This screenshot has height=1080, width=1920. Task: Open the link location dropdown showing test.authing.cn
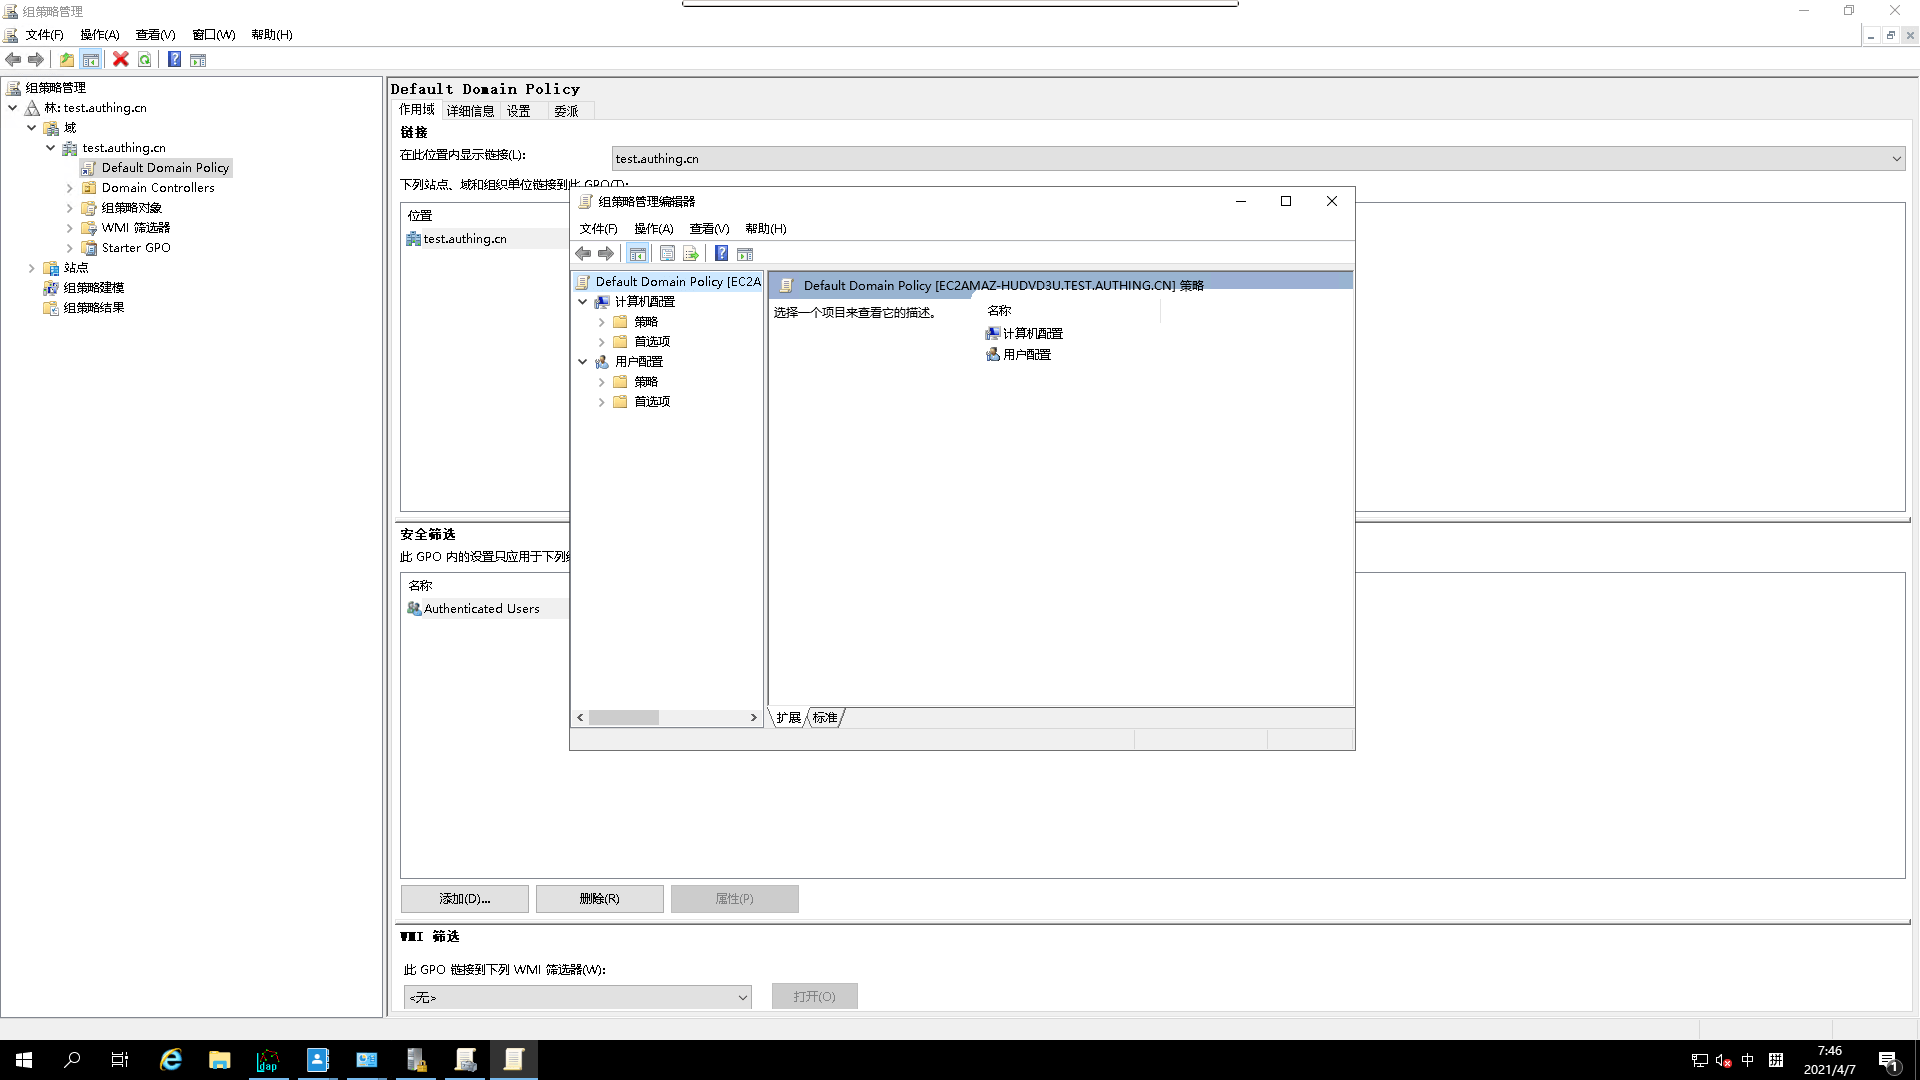tap(1895, 159)
